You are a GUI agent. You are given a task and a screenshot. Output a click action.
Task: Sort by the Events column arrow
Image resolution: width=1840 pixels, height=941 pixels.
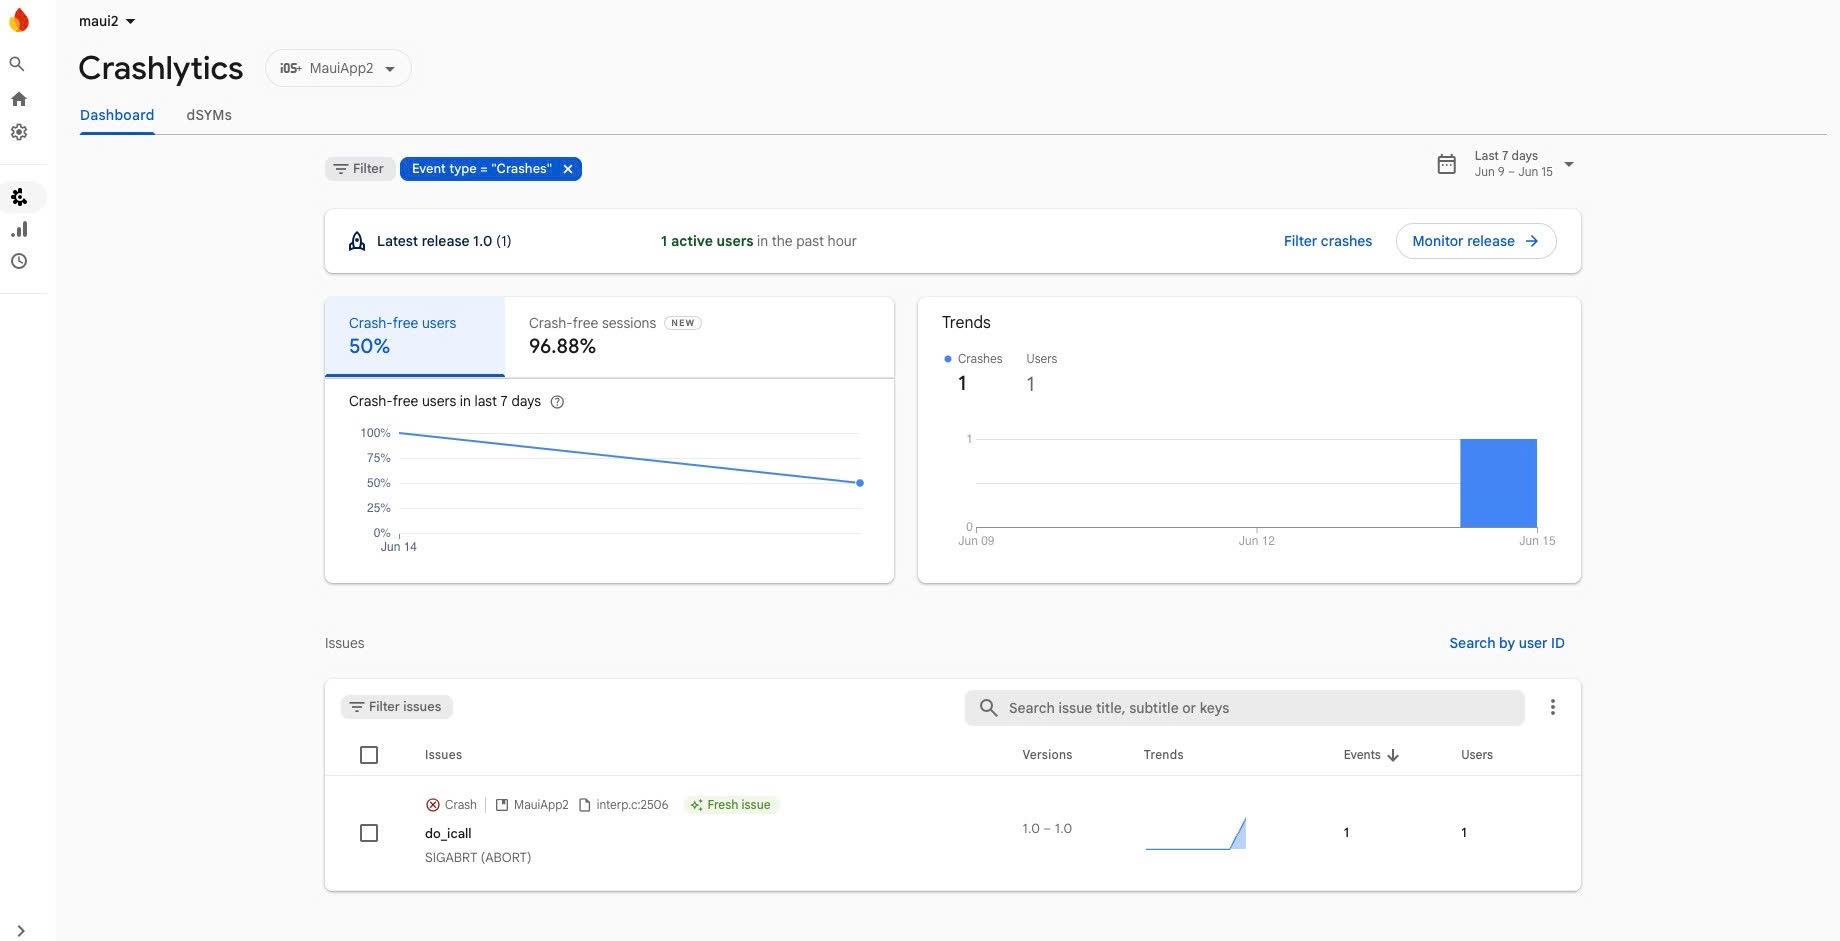1393,755
